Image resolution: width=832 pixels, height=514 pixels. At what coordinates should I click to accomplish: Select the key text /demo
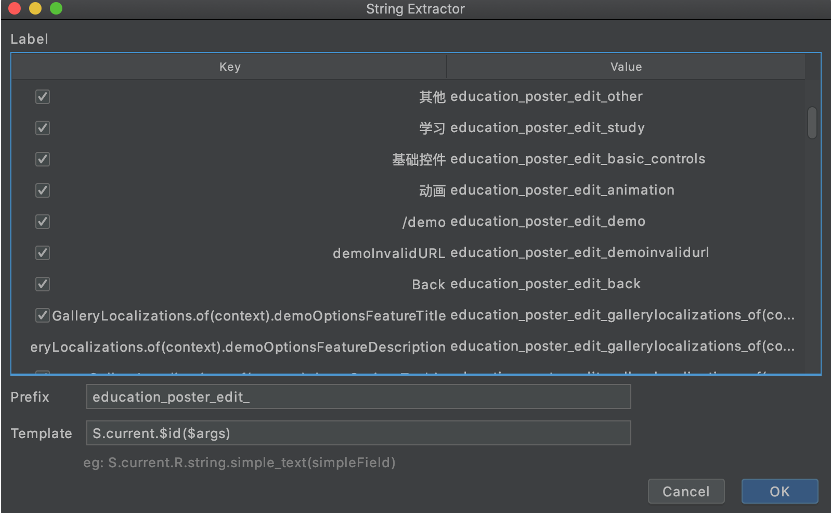424,222
